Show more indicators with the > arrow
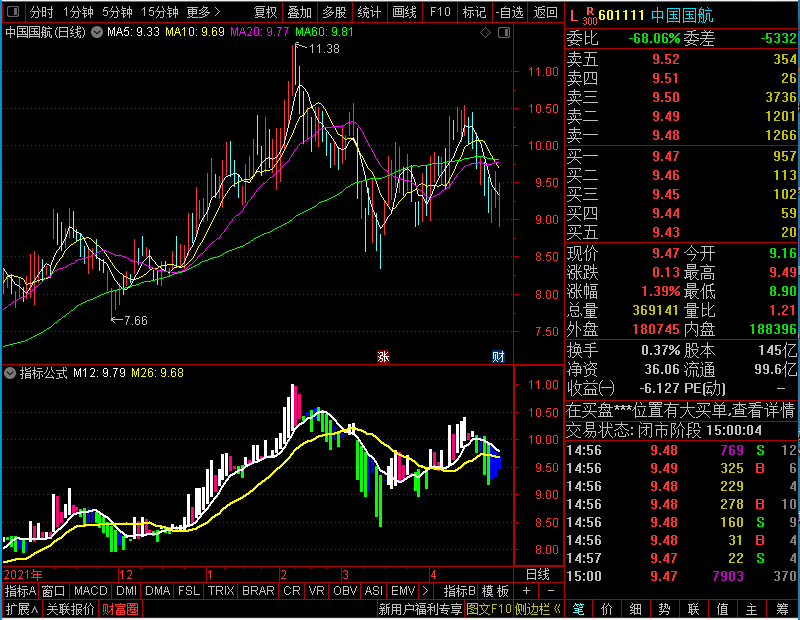Viewport: 800px width, 620px height. pos(425,591)
